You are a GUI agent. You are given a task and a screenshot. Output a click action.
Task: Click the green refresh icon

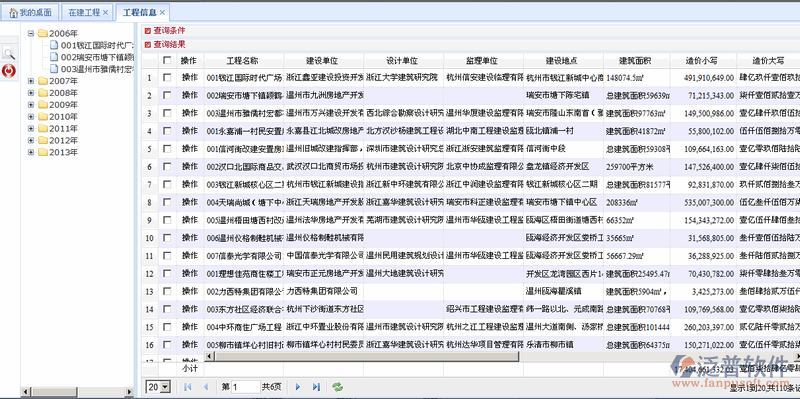coord(337,387)
